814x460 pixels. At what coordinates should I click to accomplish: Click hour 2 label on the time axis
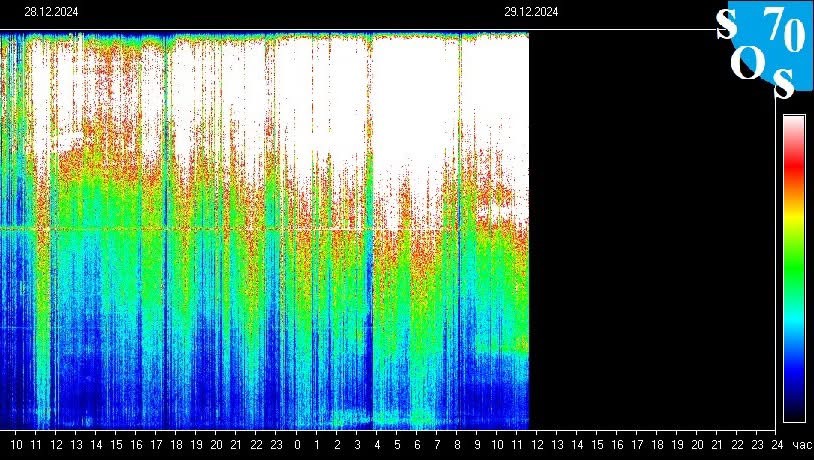click(337, 444)
